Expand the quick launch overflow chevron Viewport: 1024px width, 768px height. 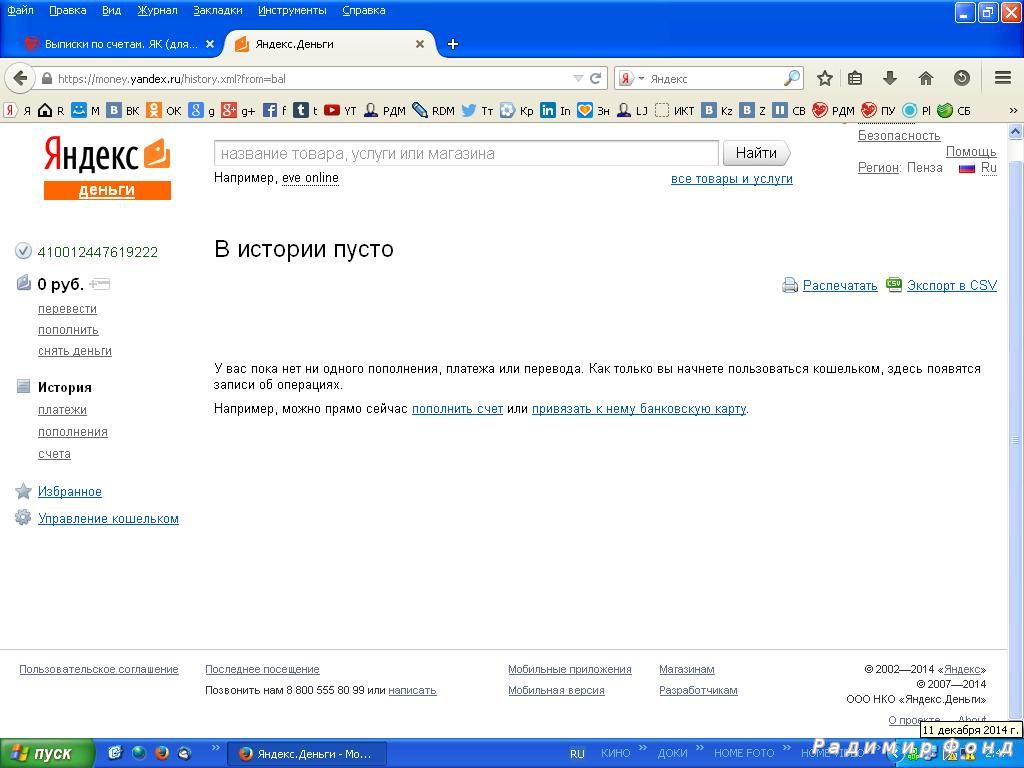pyautogui.click(x=216, y=747)
